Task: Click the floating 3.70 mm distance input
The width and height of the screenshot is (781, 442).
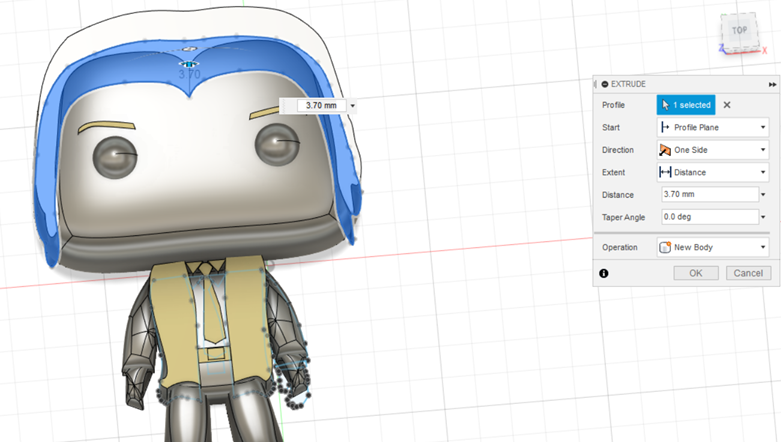Action: 321,106
